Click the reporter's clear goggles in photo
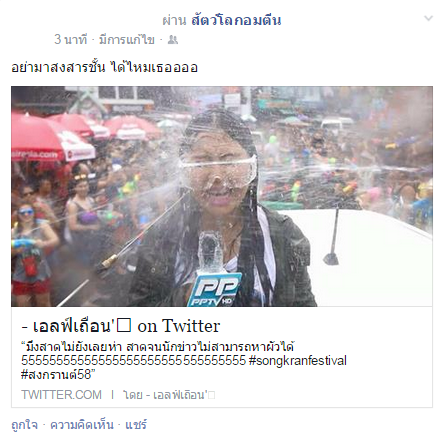 (x=218, y=169)
